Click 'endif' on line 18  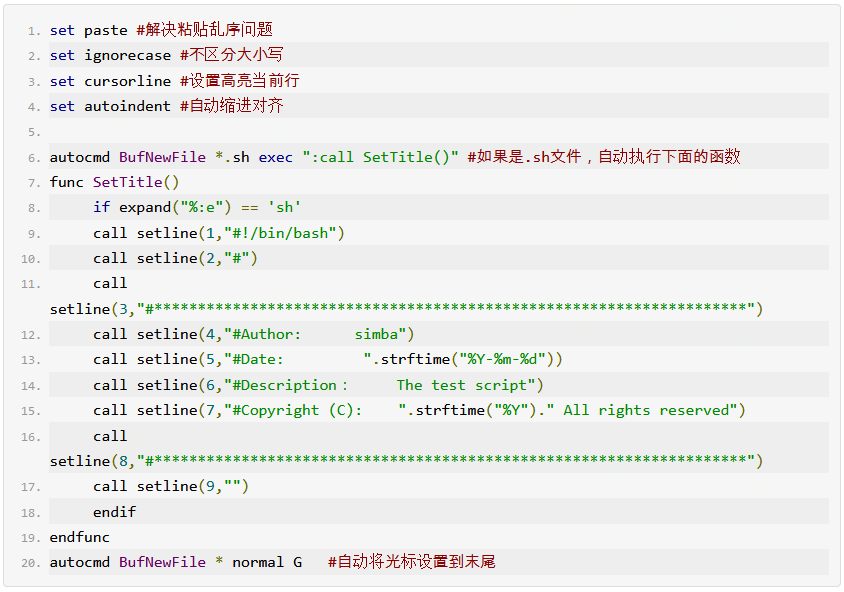[115, 512]
